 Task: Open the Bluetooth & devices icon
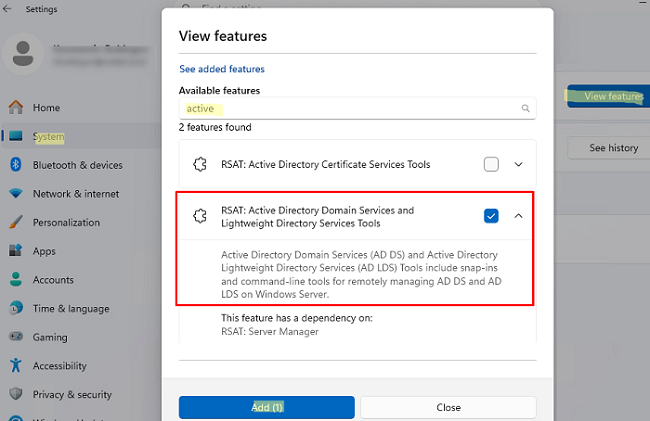coord(16,165)
